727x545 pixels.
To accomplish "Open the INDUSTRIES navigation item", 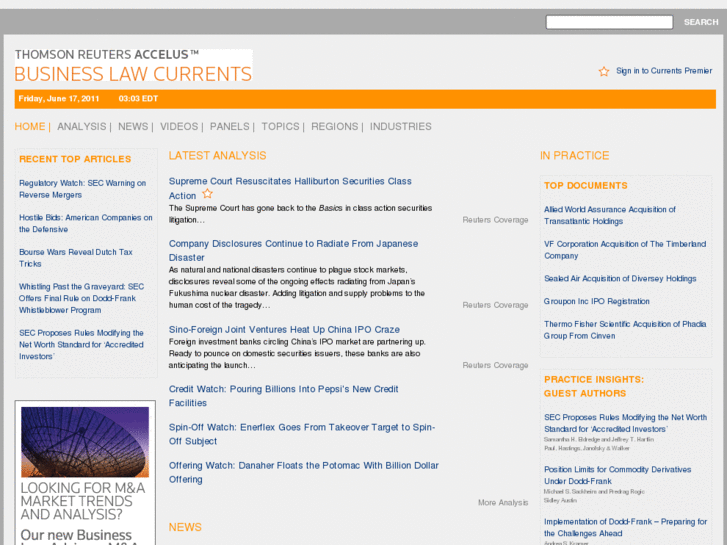I will click(401, 127).
